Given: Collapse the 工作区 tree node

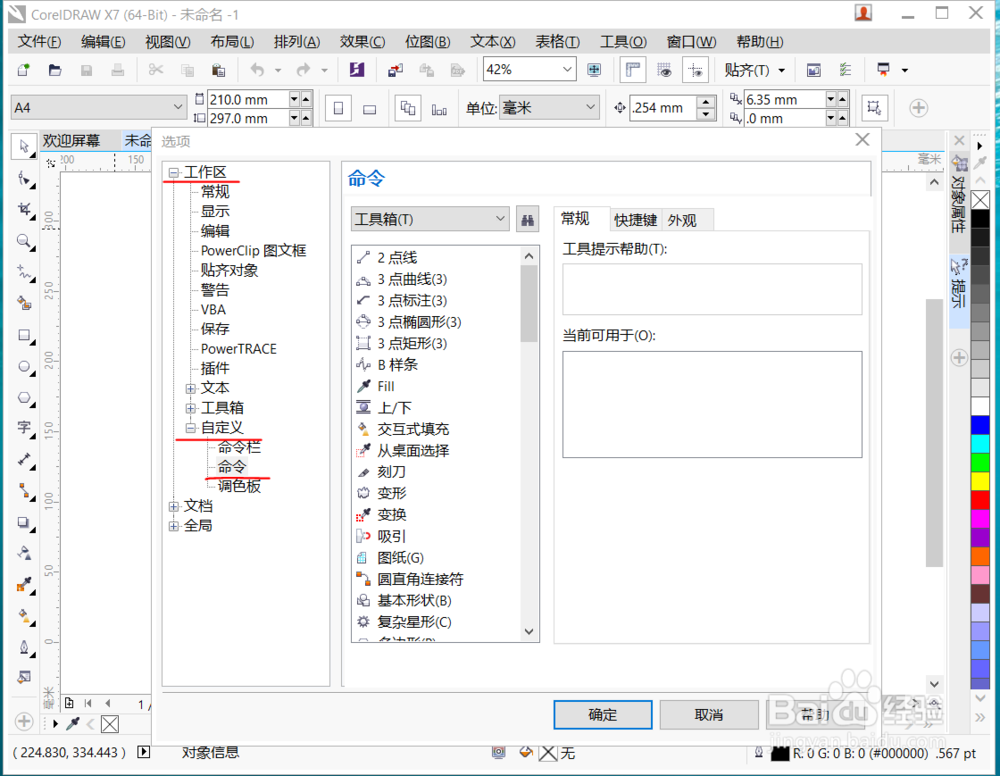Looking at the screenshot, I should click(173, 173).
